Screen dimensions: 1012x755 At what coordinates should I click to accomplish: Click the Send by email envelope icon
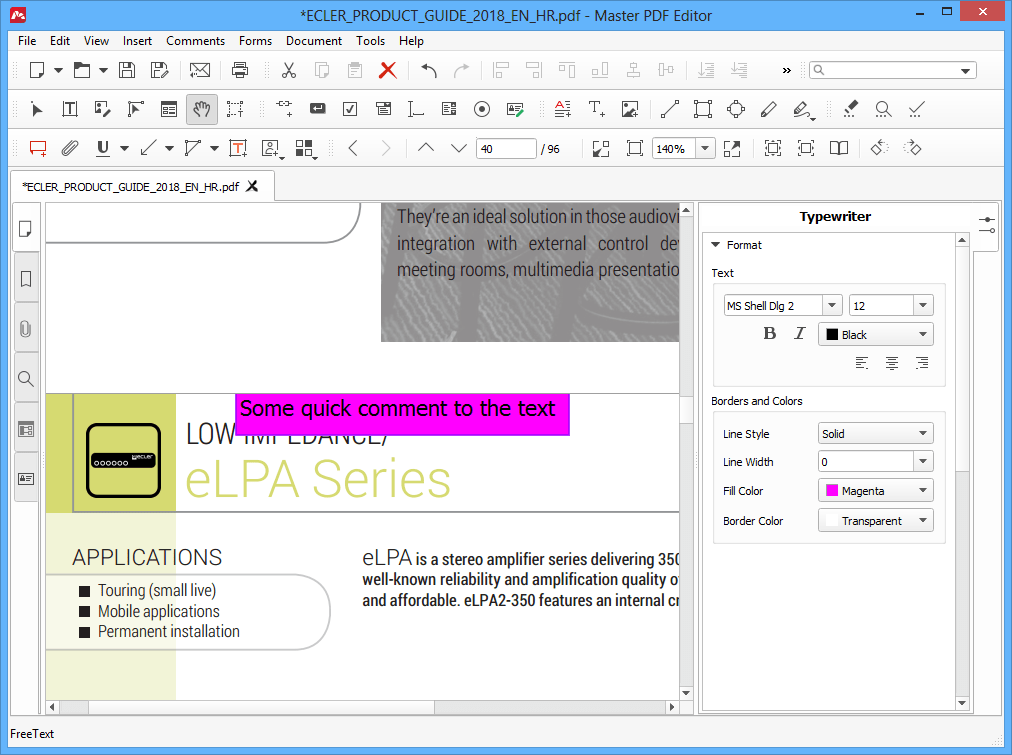199,70
